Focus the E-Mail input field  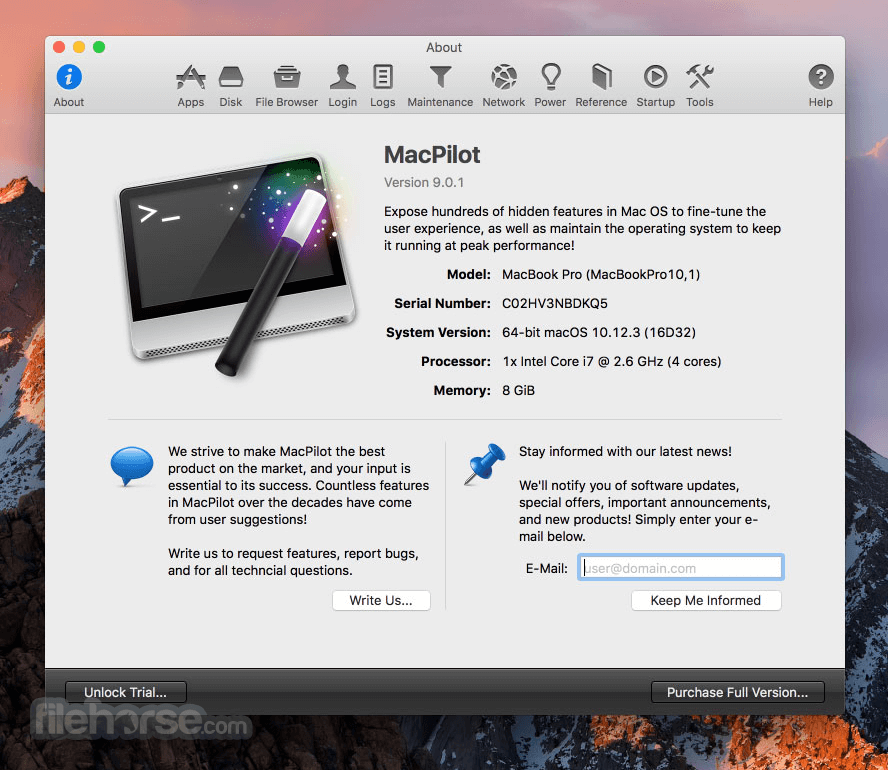click(681, 567)
